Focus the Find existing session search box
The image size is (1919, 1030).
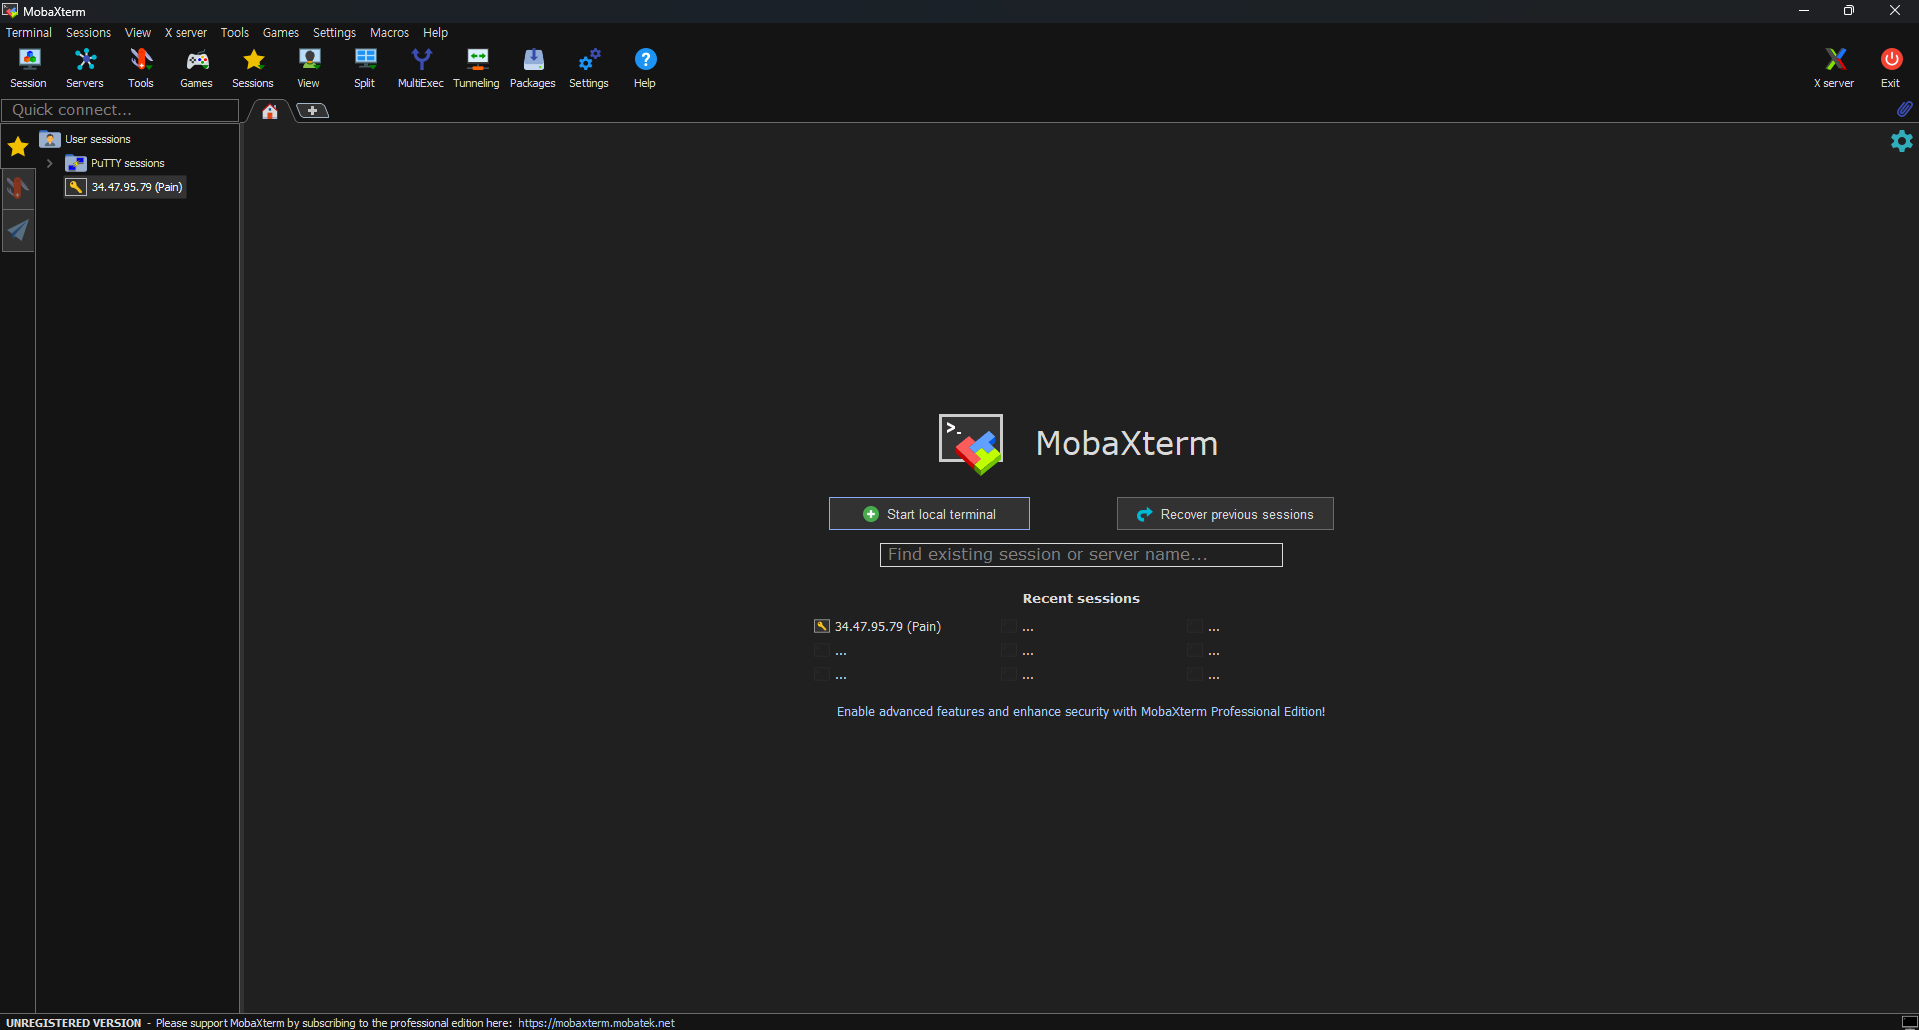coord(1081,555)
